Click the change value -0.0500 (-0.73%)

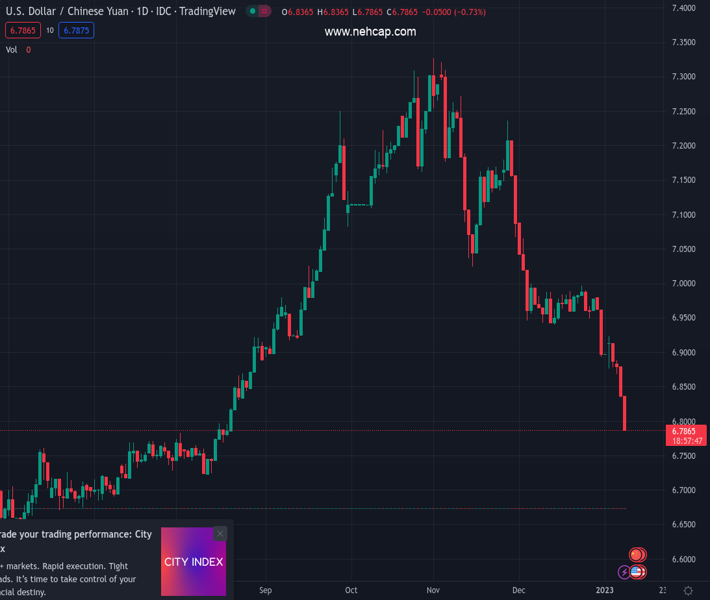point(453,12)
